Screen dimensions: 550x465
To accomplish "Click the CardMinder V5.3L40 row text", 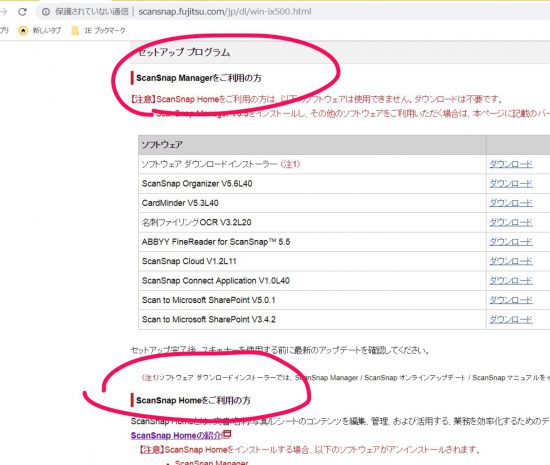I will (180, 203).
